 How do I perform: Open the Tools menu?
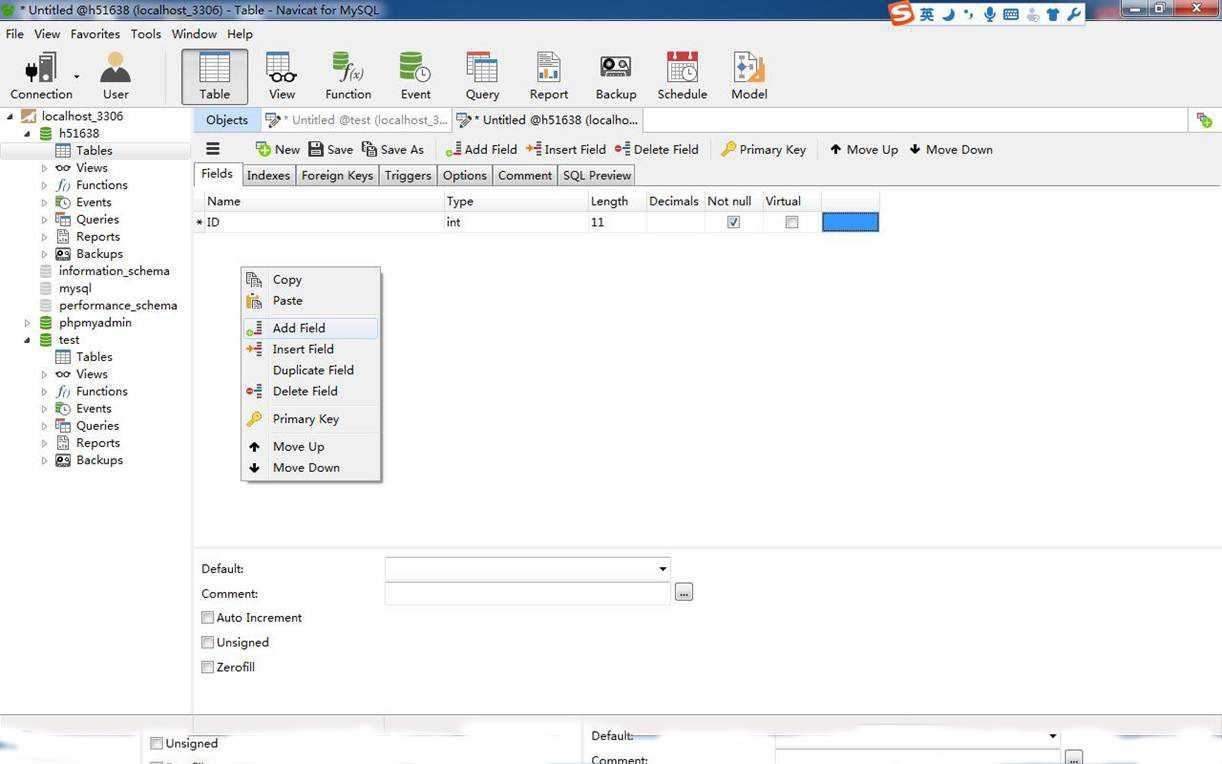click(x=145, y=34)
